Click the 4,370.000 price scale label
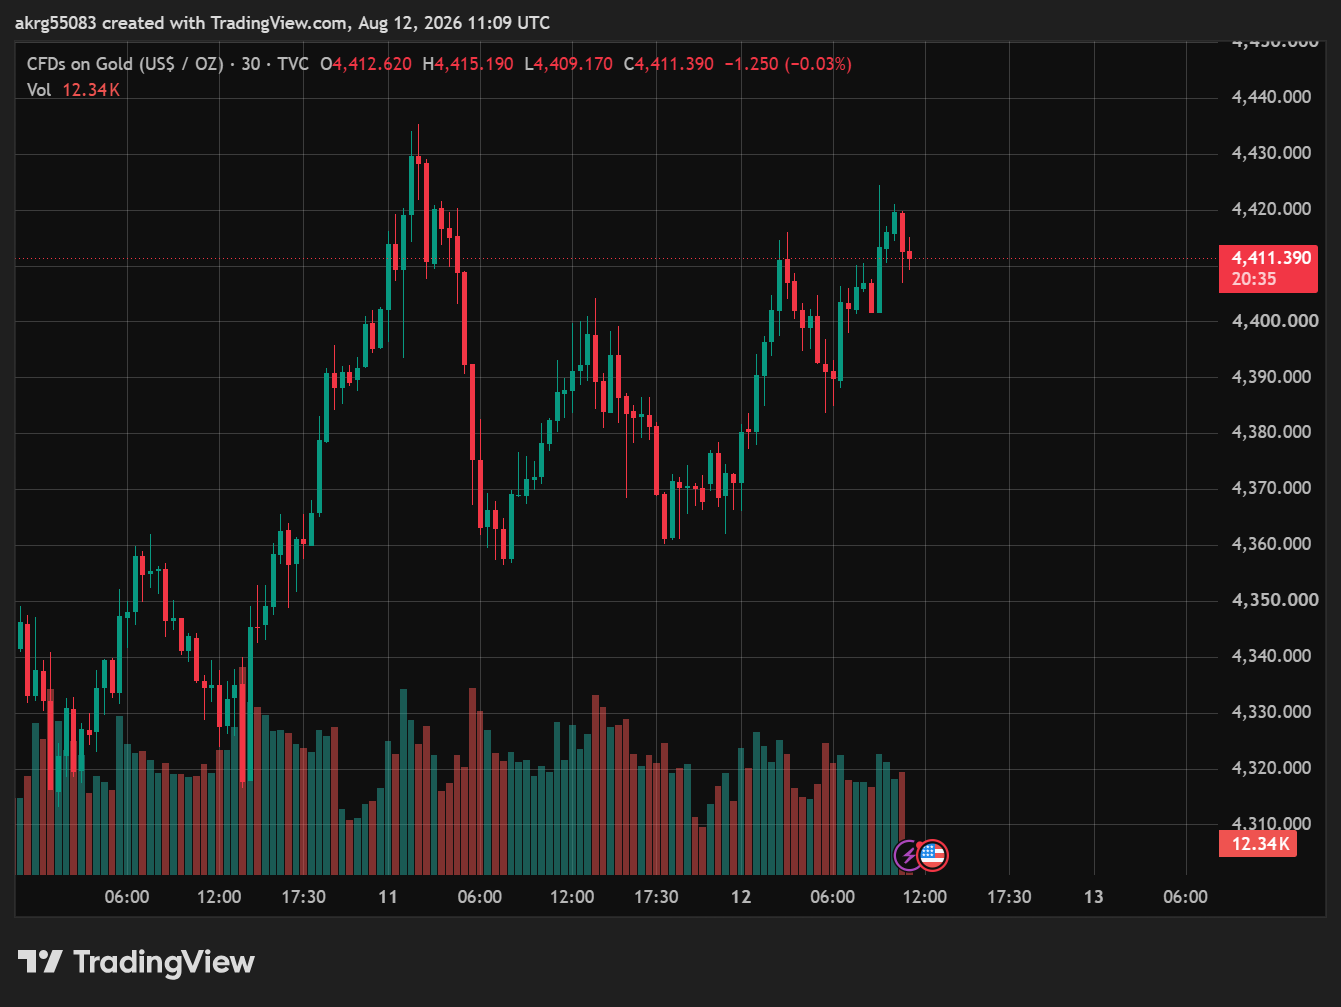The width and height of the screenshot is (1341, 1007). point(1271,488)
